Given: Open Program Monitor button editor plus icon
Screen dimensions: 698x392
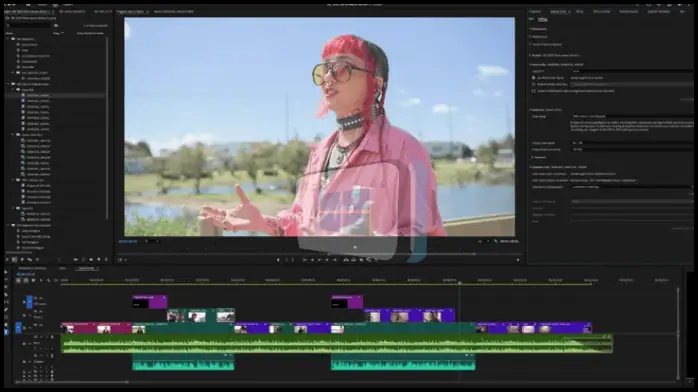Looking at the screenshot, I should (518, 260).
